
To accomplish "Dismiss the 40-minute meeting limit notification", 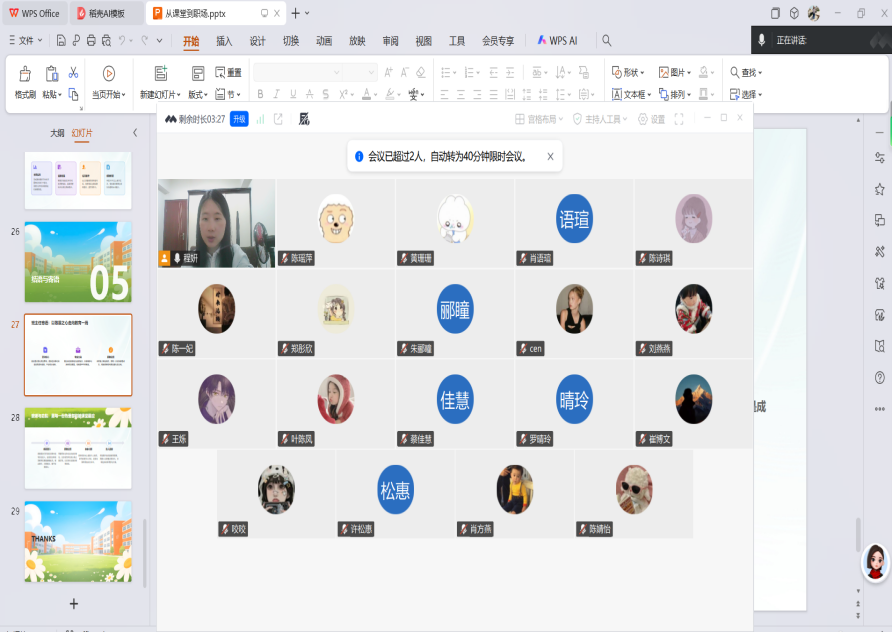I will click(x=550, y=157).
